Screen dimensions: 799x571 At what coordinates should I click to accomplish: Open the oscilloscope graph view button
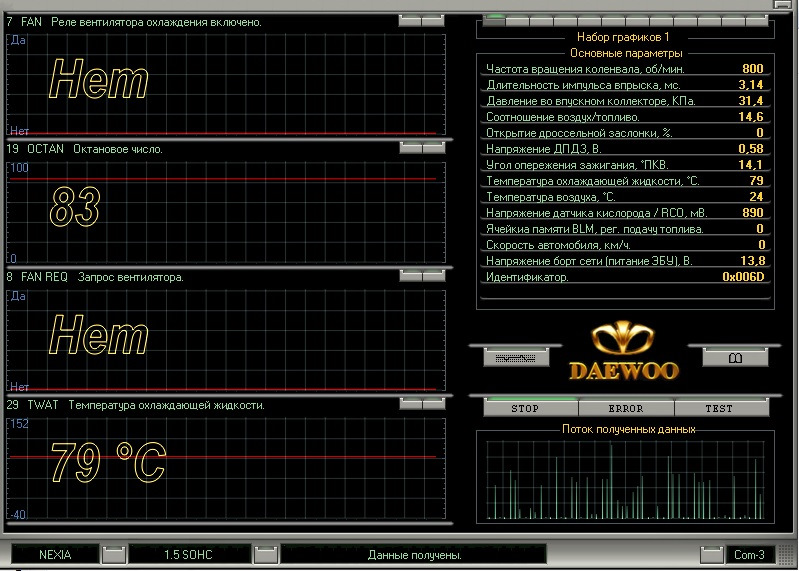[x=516, y=358]
